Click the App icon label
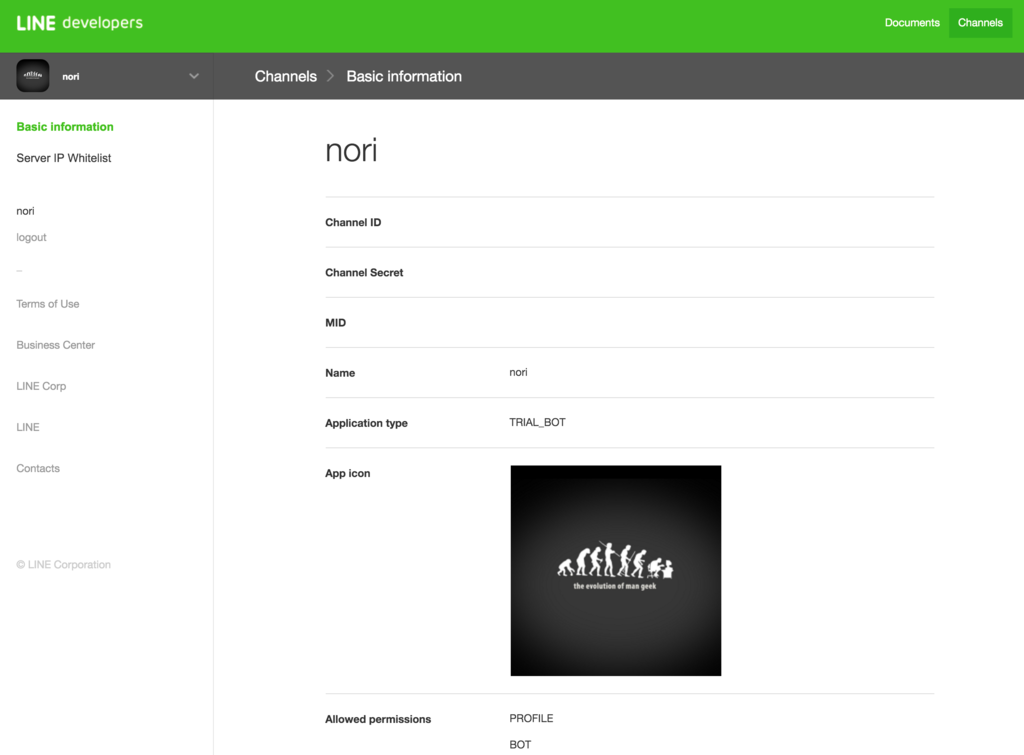The width and height of the screenshot is (1024, 755). coord(347,474)
